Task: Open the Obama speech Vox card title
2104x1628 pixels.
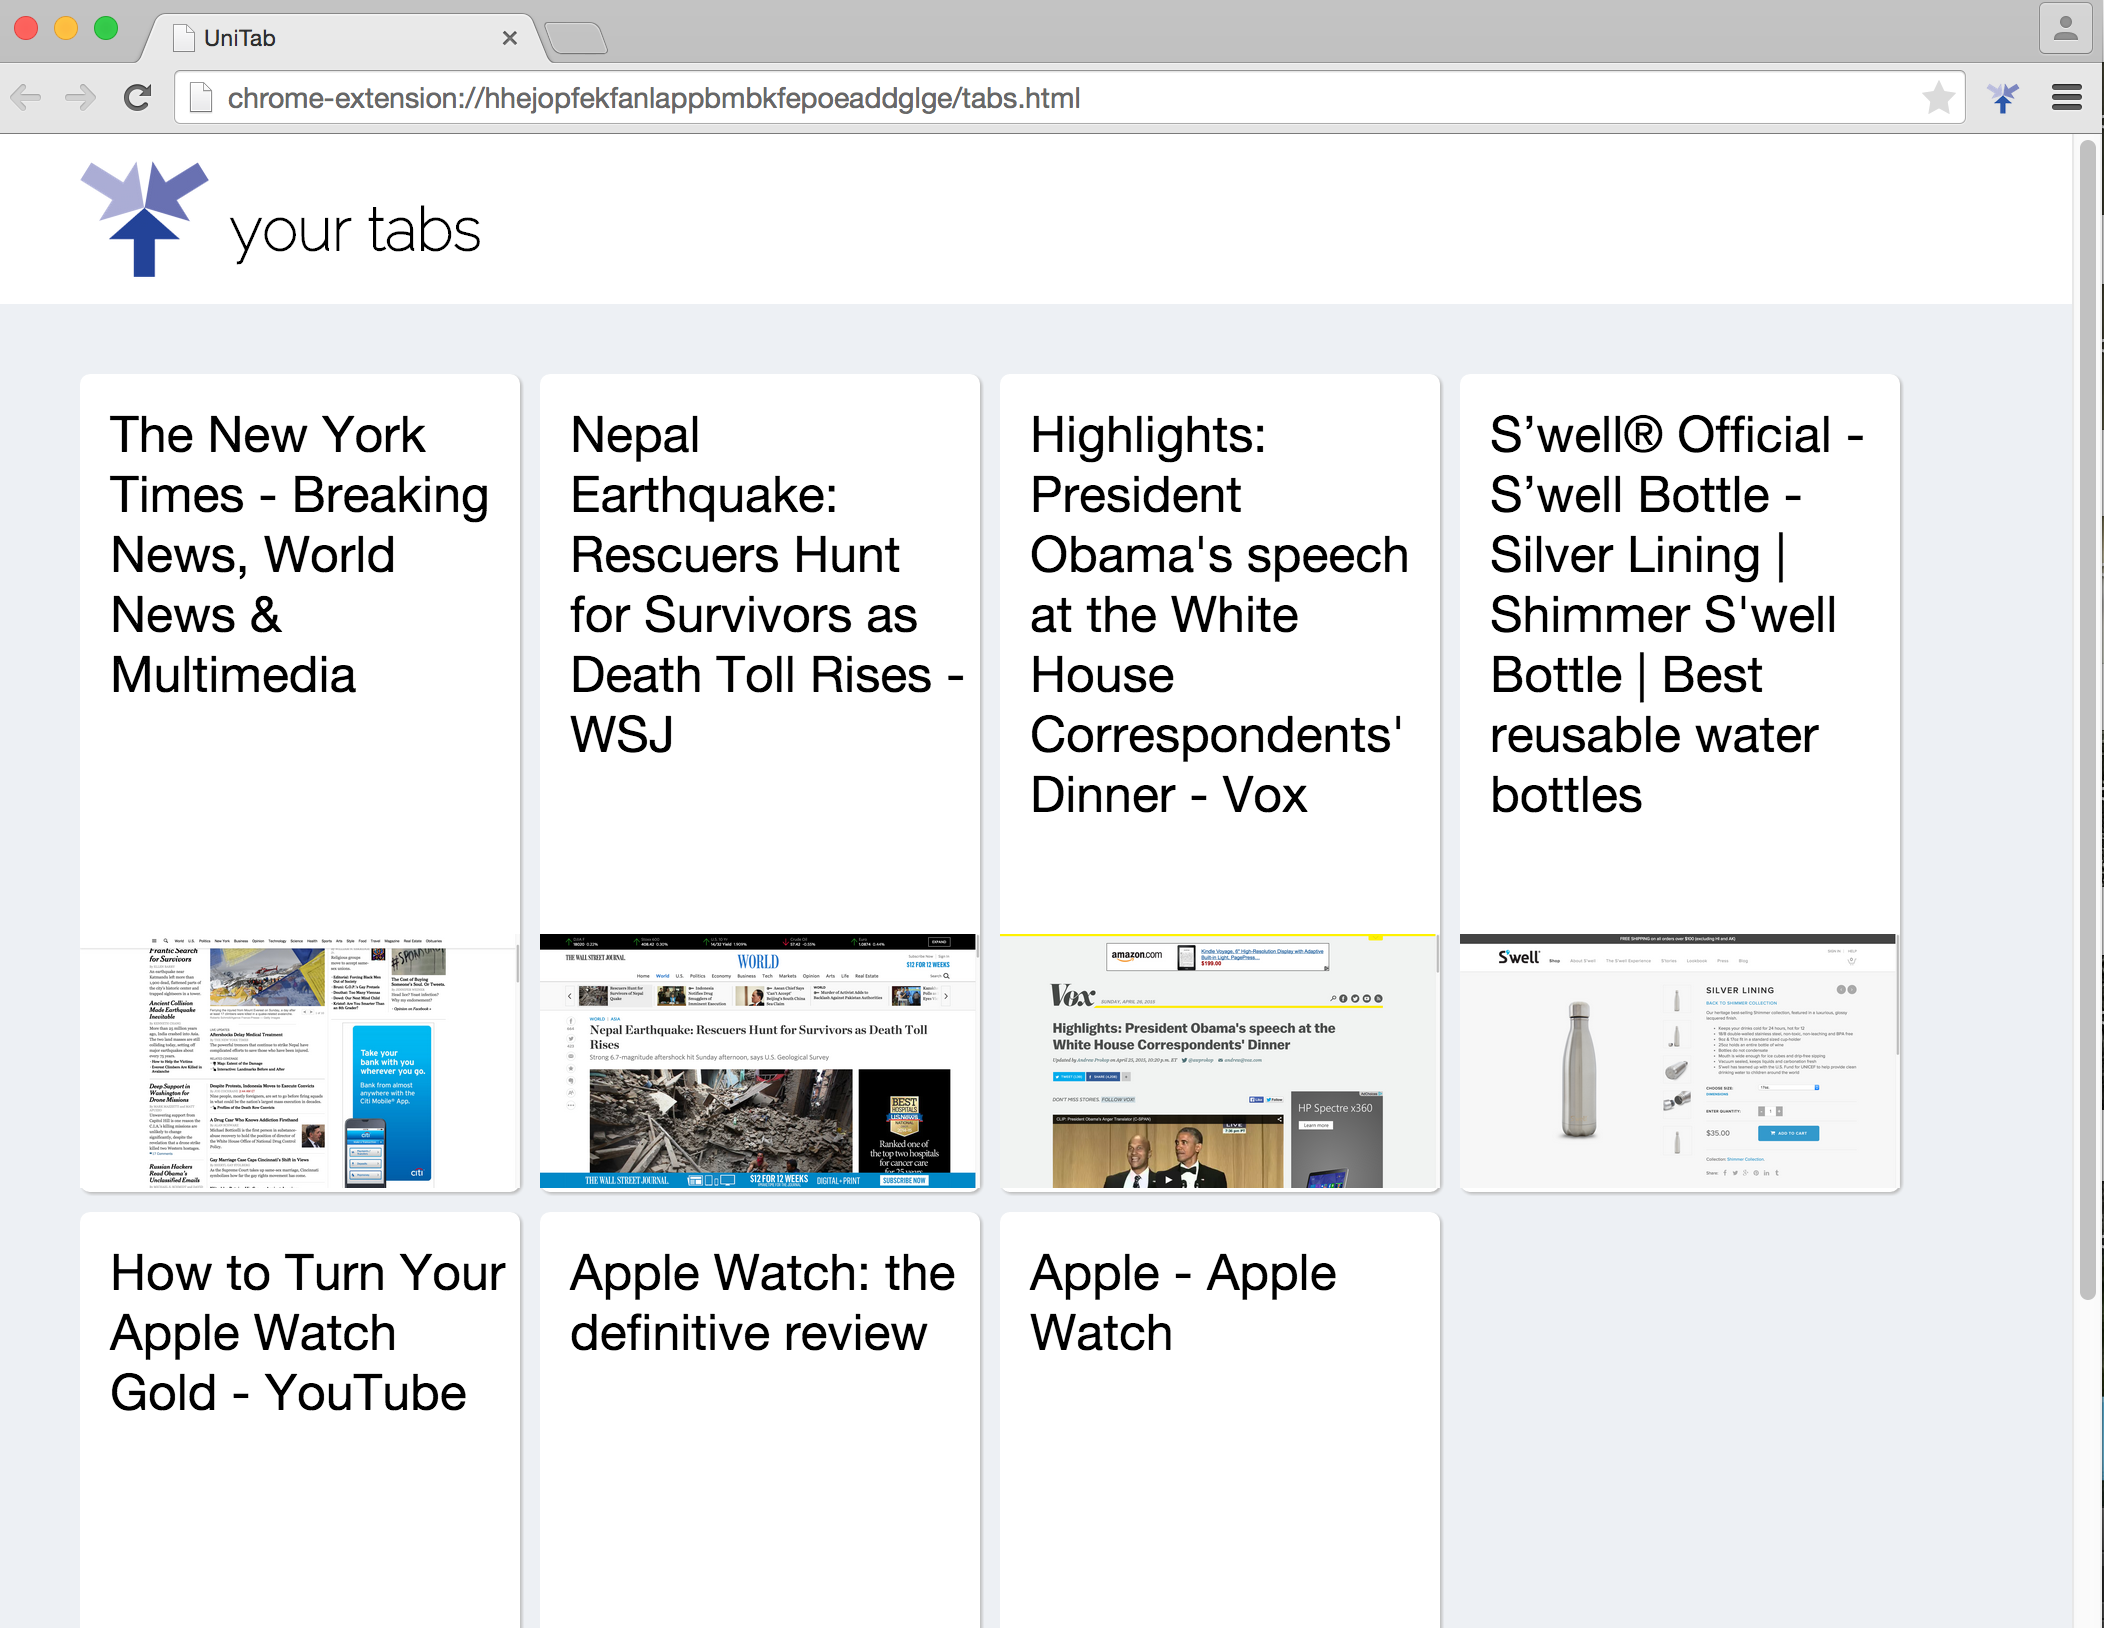Action: tap(1218, 615)
